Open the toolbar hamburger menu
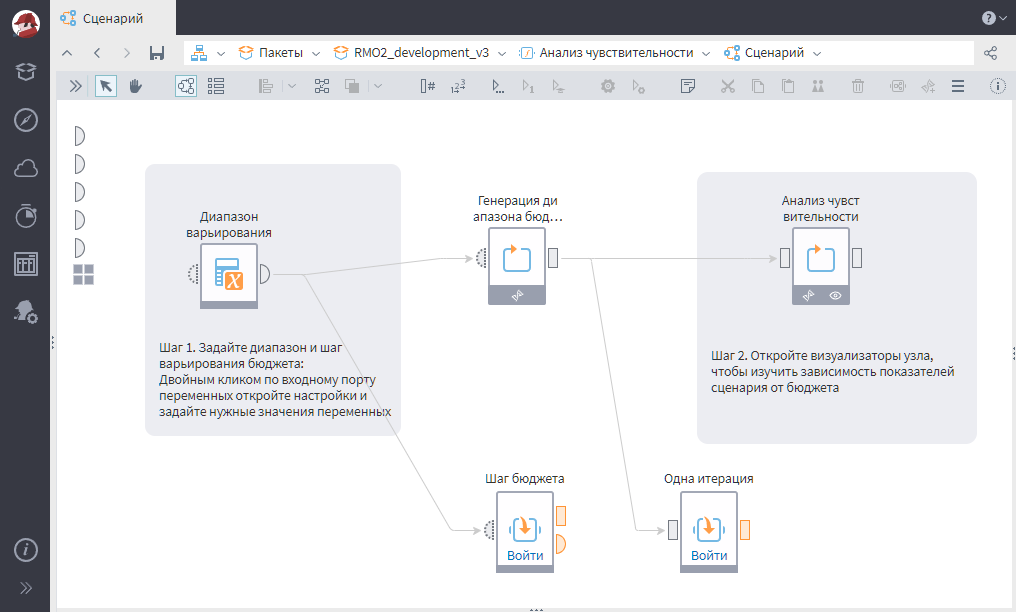 [958, 86]
